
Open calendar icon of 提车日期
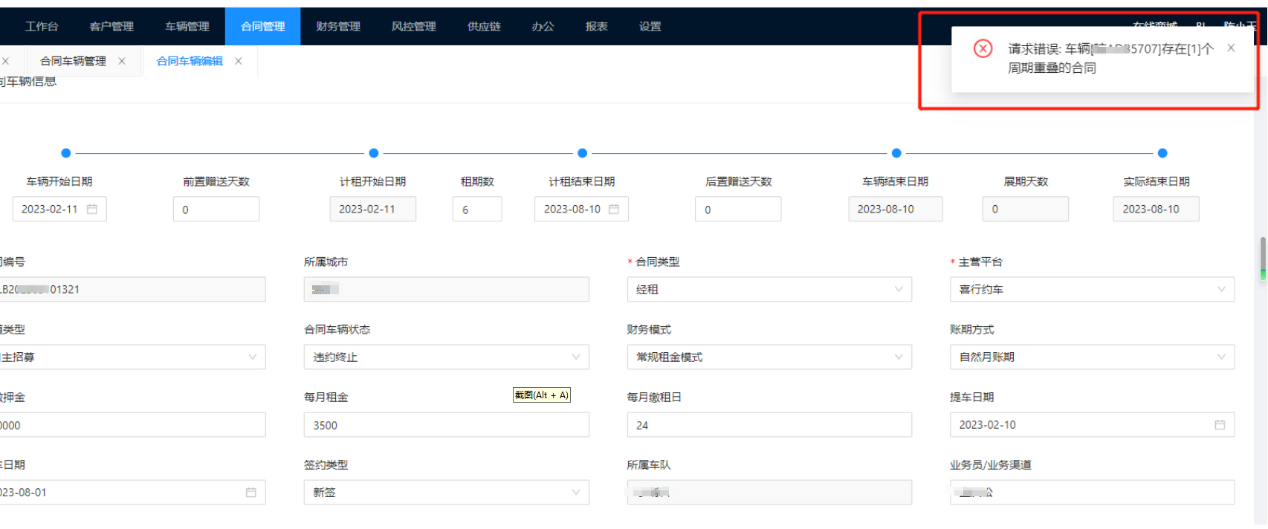click(x=1220, y=425)
